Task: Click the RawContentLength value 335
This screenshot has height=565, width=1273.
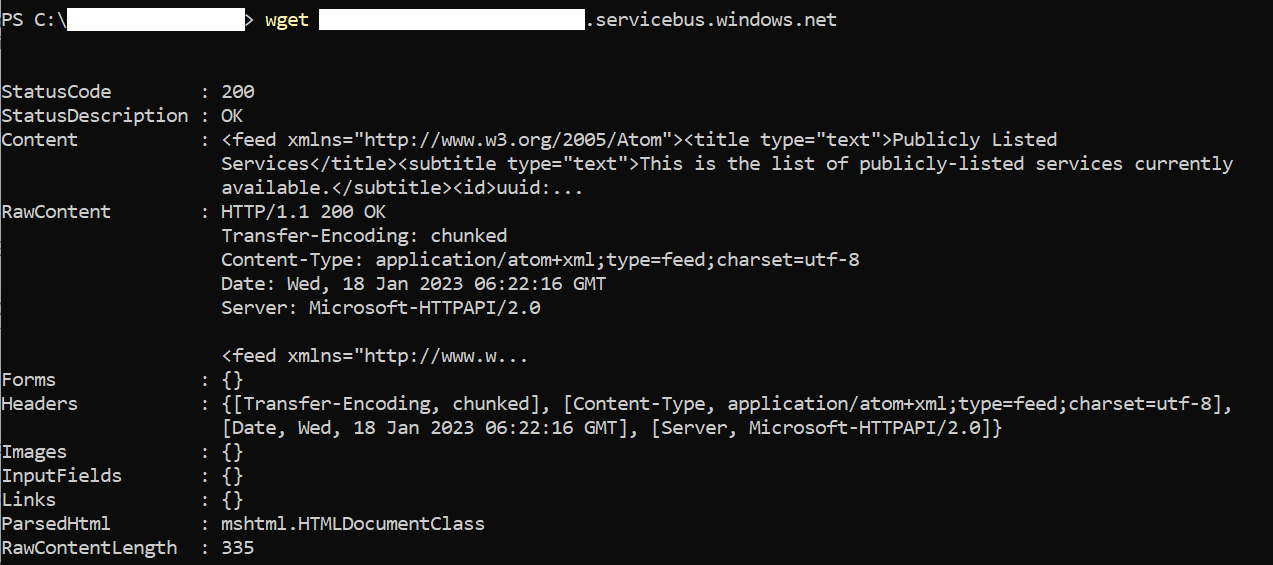Action: point(238,548)
